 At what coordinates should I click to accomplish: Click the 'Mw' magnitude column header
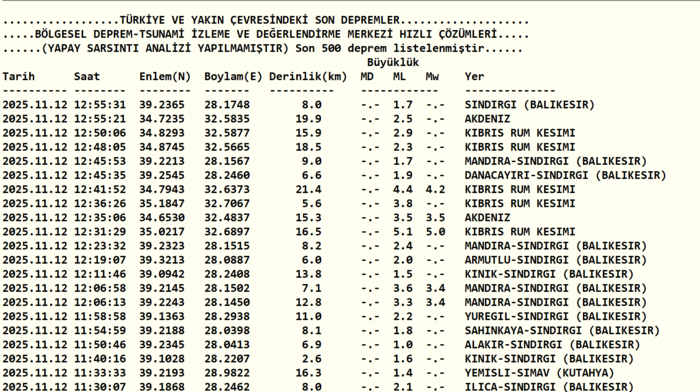(x=432, y=76)
